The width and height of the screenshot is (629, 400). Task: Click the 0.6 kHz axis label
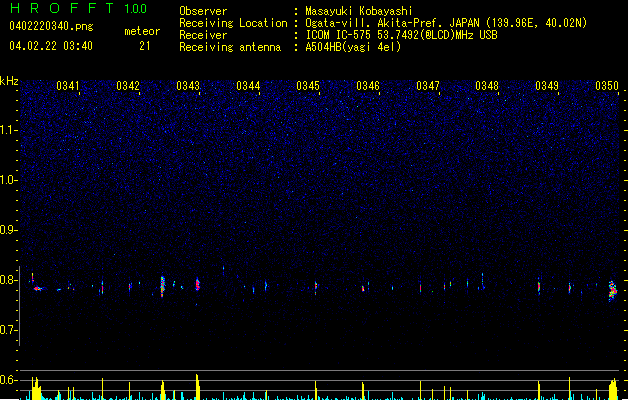pyautogui.click(x=9, y=380)
